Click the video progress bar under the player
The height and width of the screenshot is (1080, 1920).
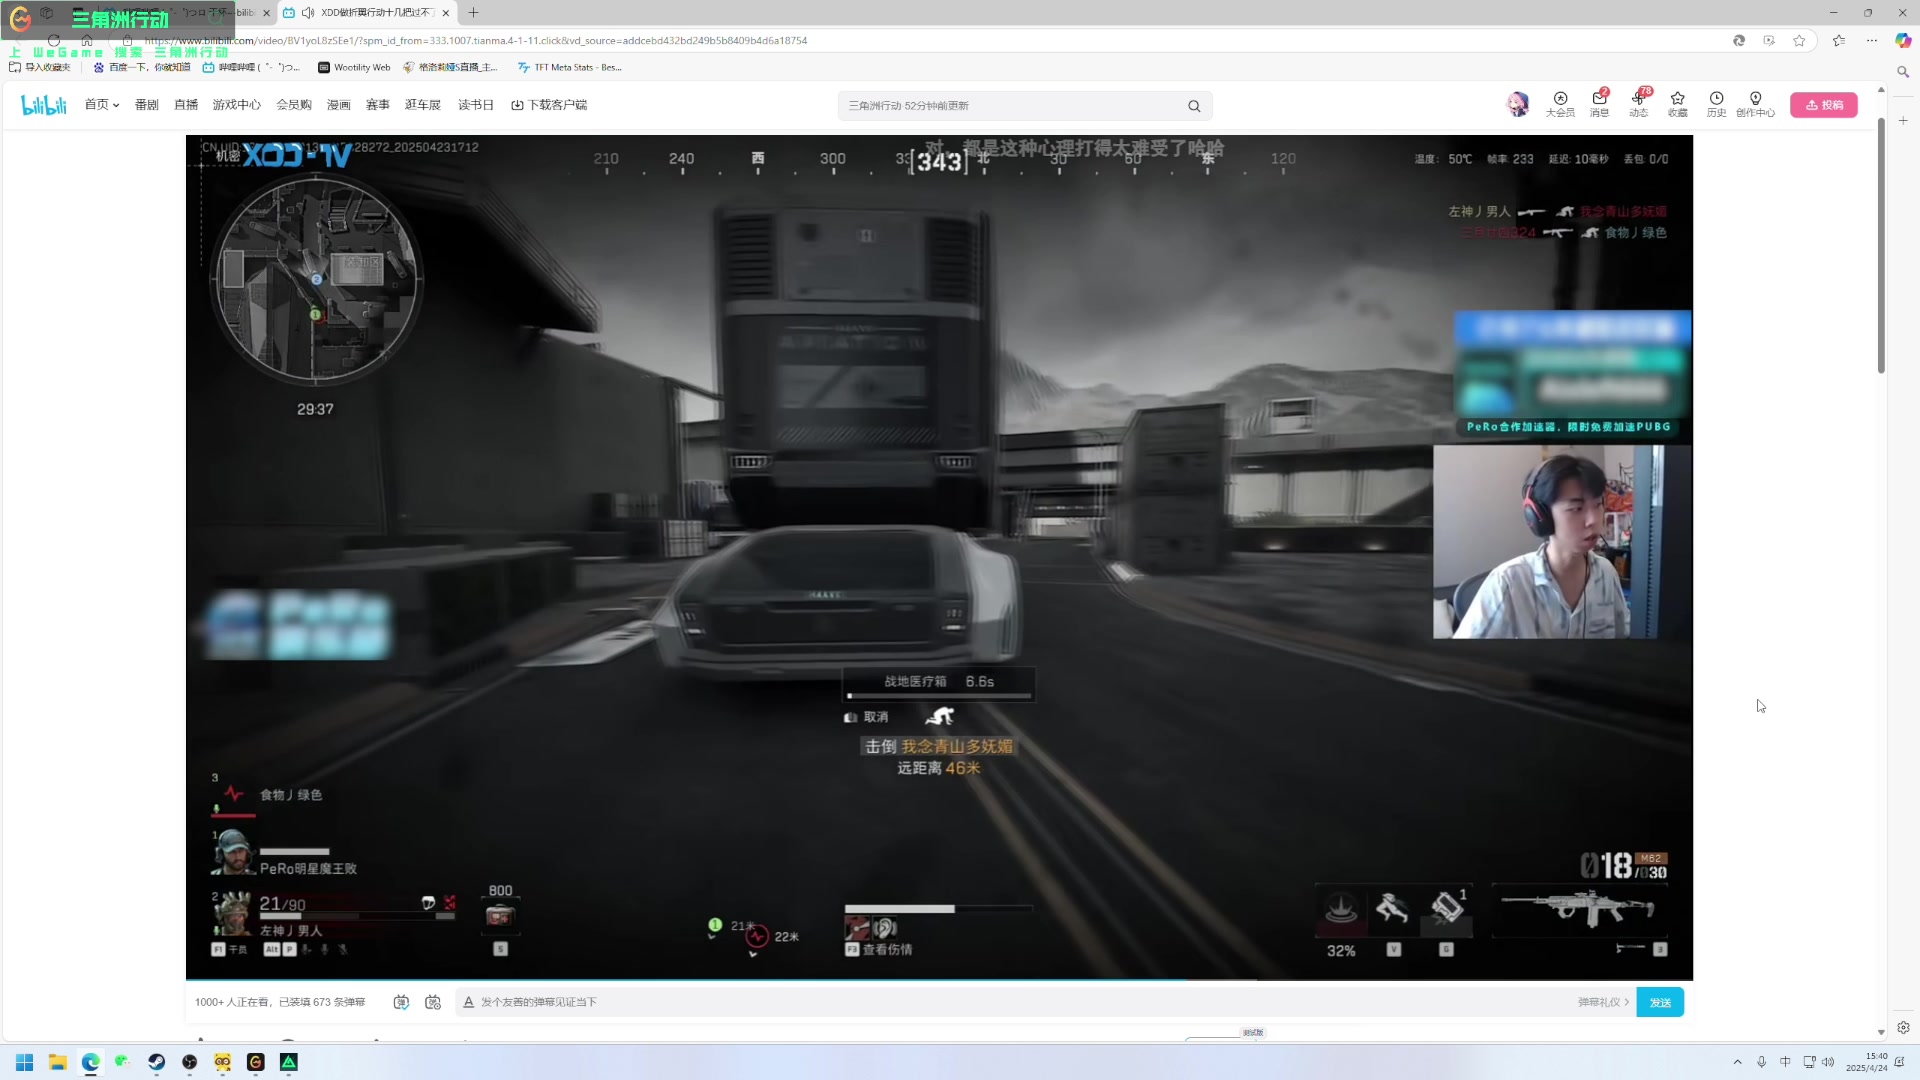pos(939,980)
